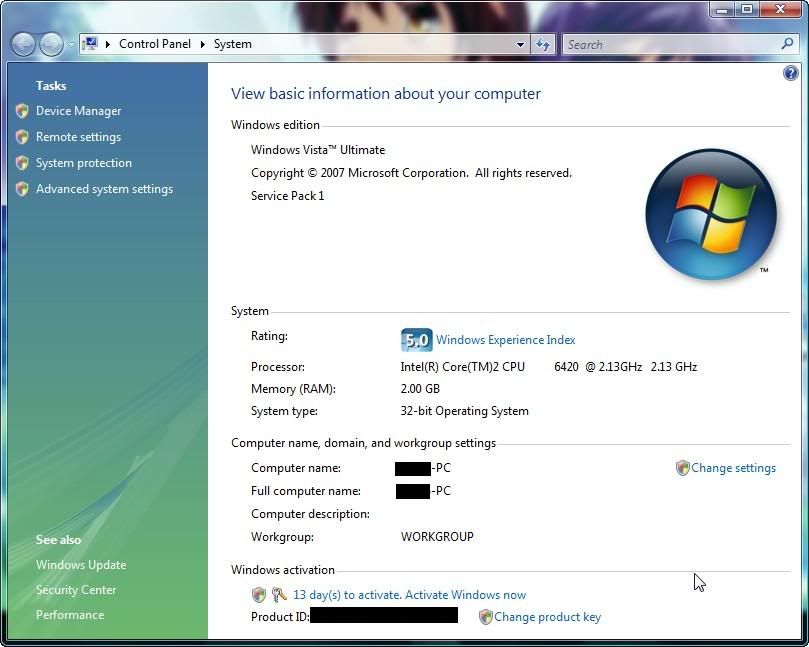This screenshot has width=809, height=647.
Task: Click inside the Search input field
Action: pyautogui.click(x=670, y=44)
